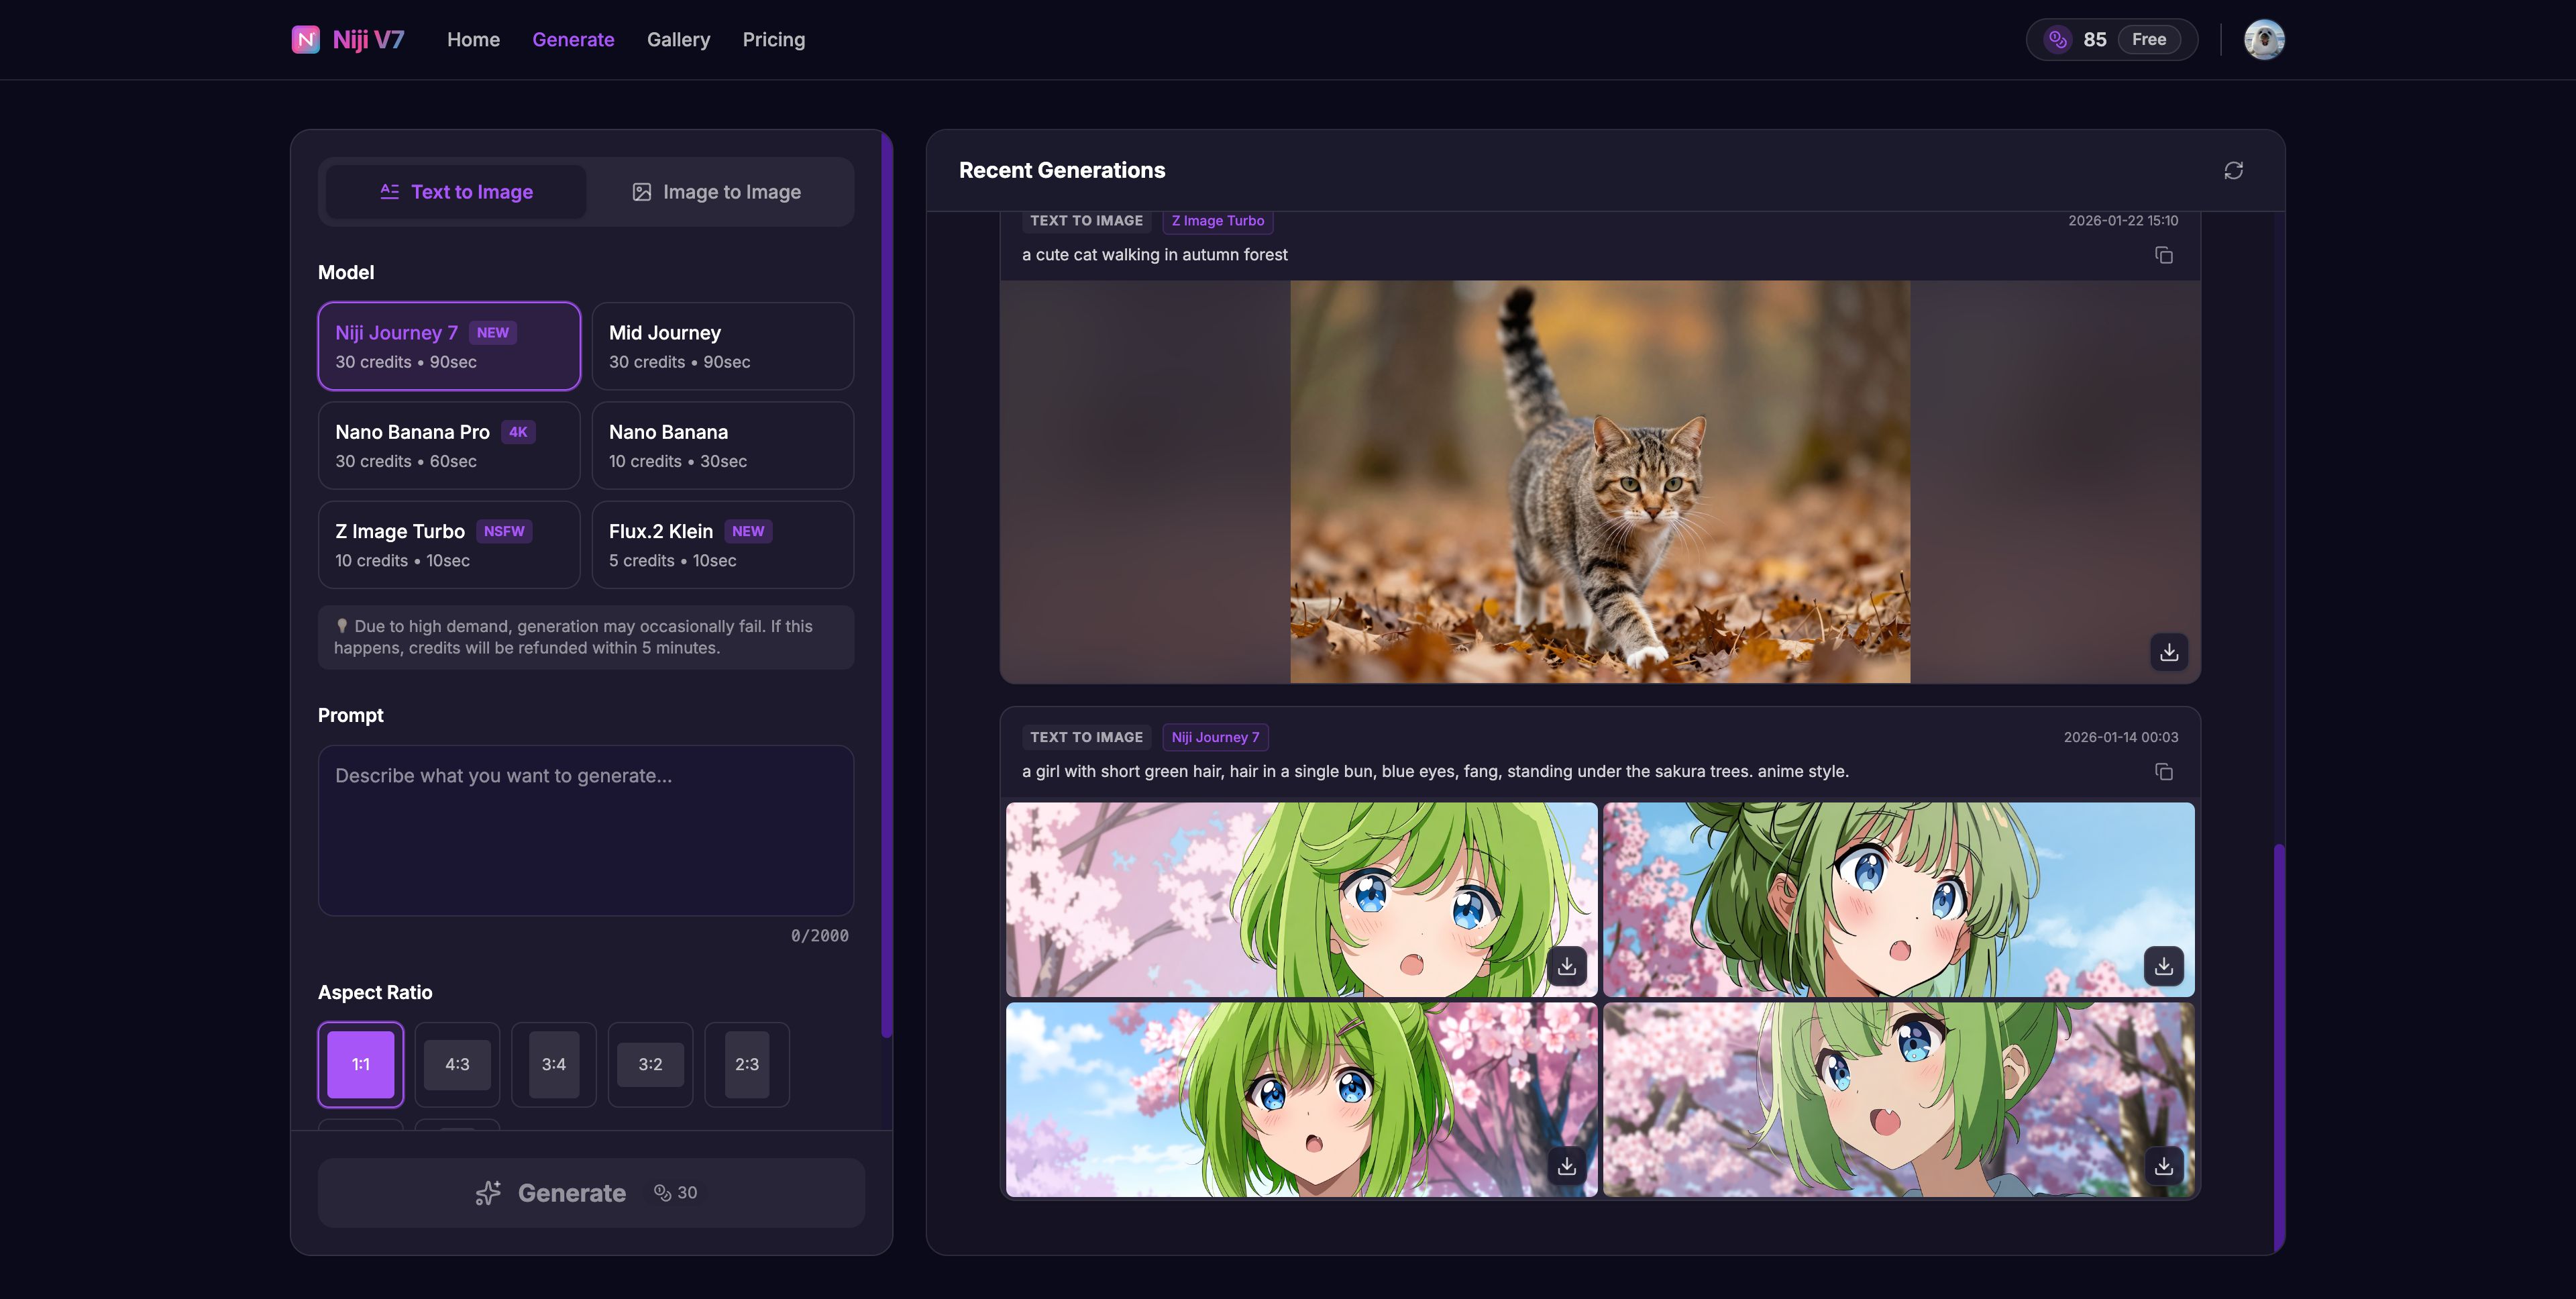The width and height of the screenshot is (2576, 1299).
Task: Copy the green-haired girl prompt
Action: click(2164, 772)
